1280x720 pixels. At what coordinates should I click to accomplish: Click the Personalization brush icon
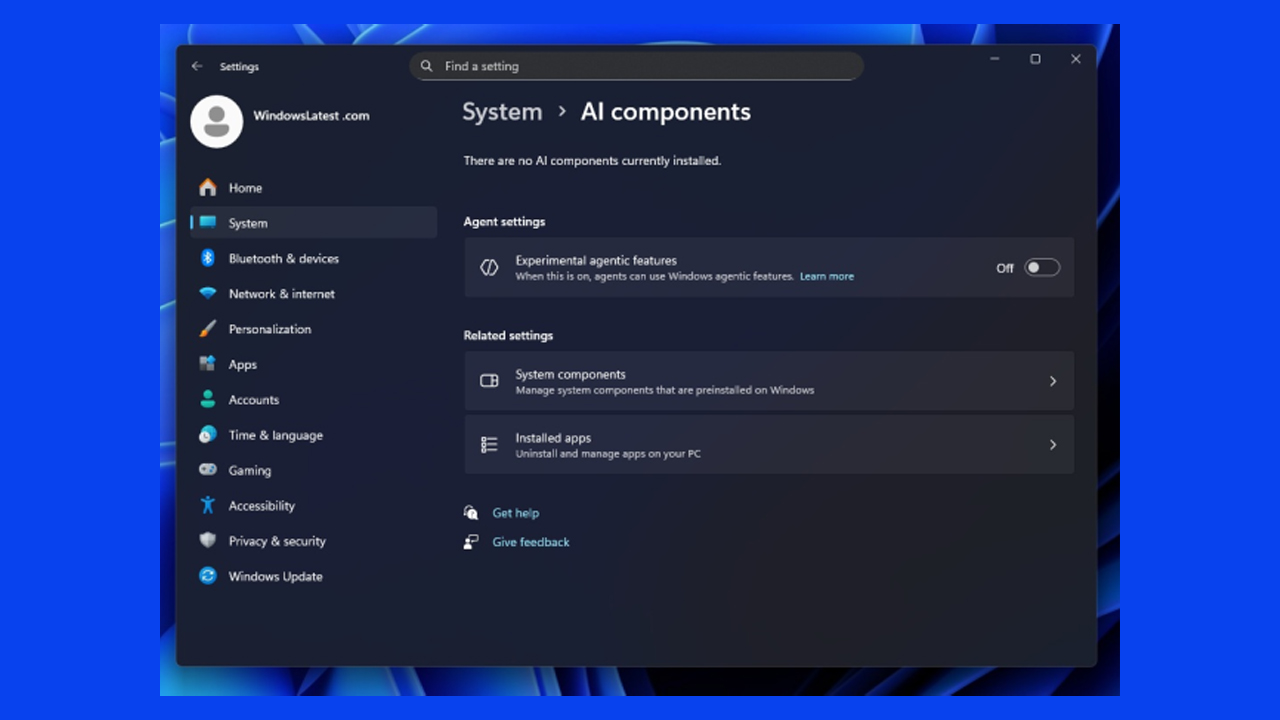(208, 329)
